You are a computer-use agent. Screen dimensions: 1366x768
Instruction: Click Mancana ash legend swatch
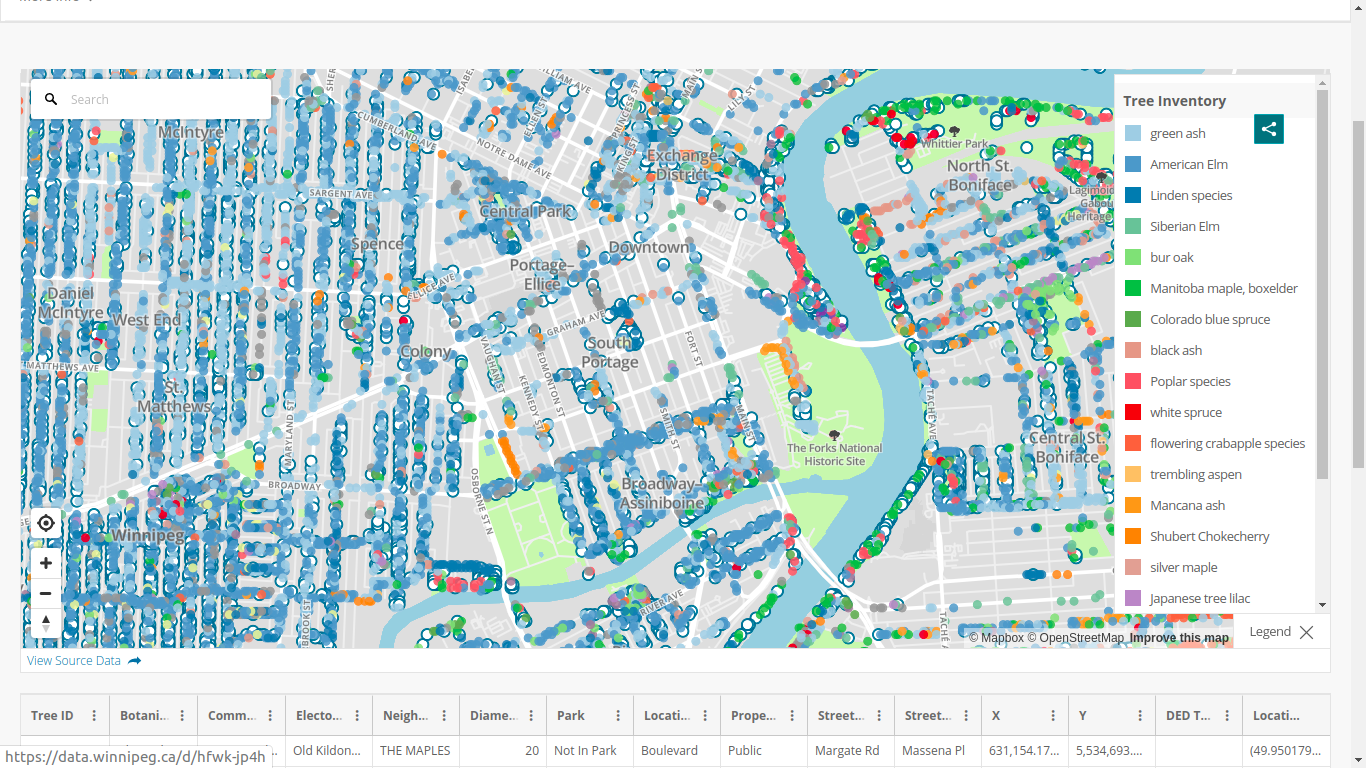coord(1133,505)
